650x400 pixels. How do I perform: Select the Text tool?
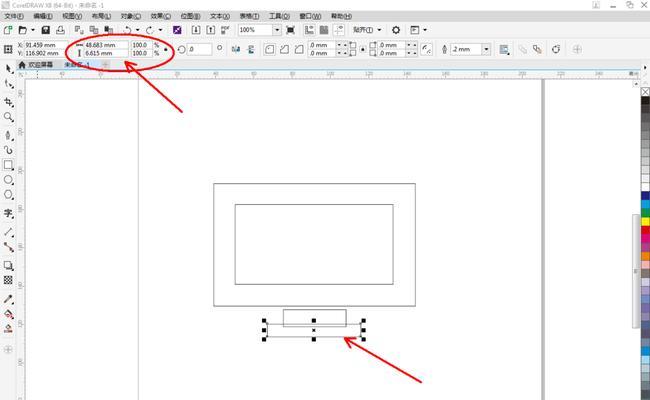coord(9,213)
